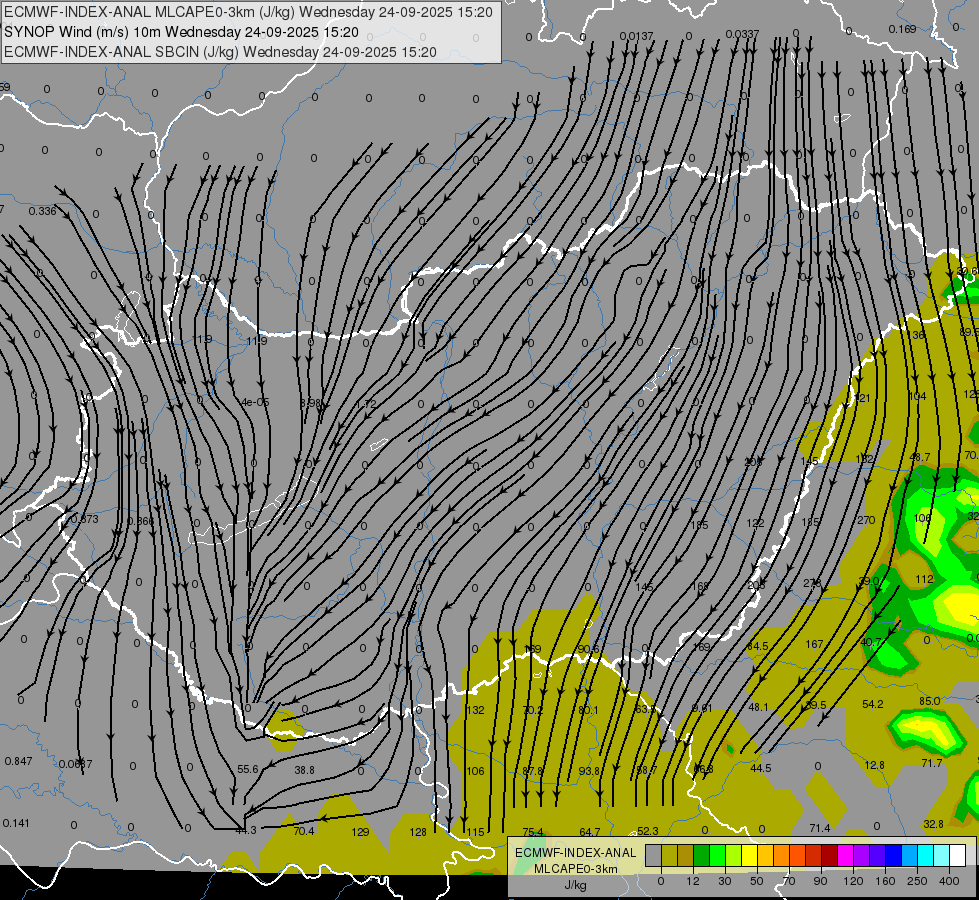Screen dimensions: 979x900
Task: Click the map value 1.72
Action: coord(367,404)
